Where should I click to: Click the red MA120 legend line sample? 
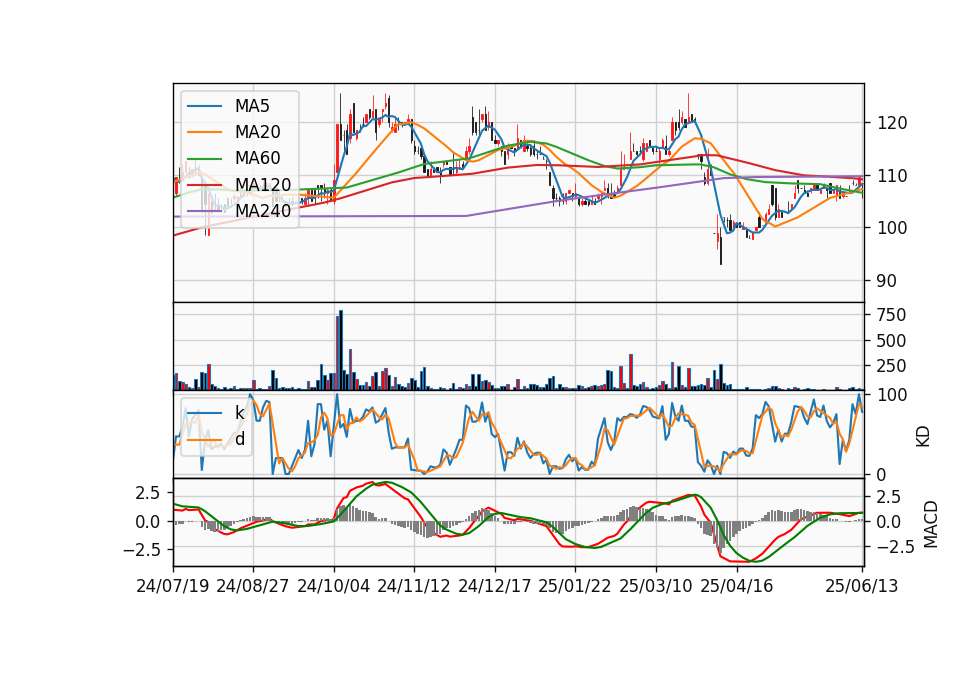coord(204,185)
